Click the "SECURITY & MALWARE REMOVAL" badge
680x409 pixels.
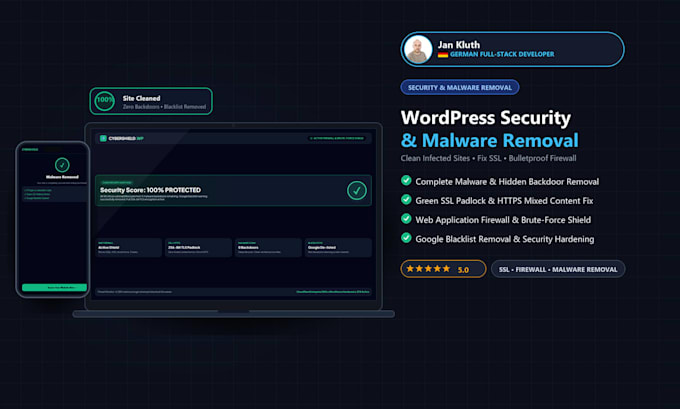pyautogui.click(x=460, y=88)
